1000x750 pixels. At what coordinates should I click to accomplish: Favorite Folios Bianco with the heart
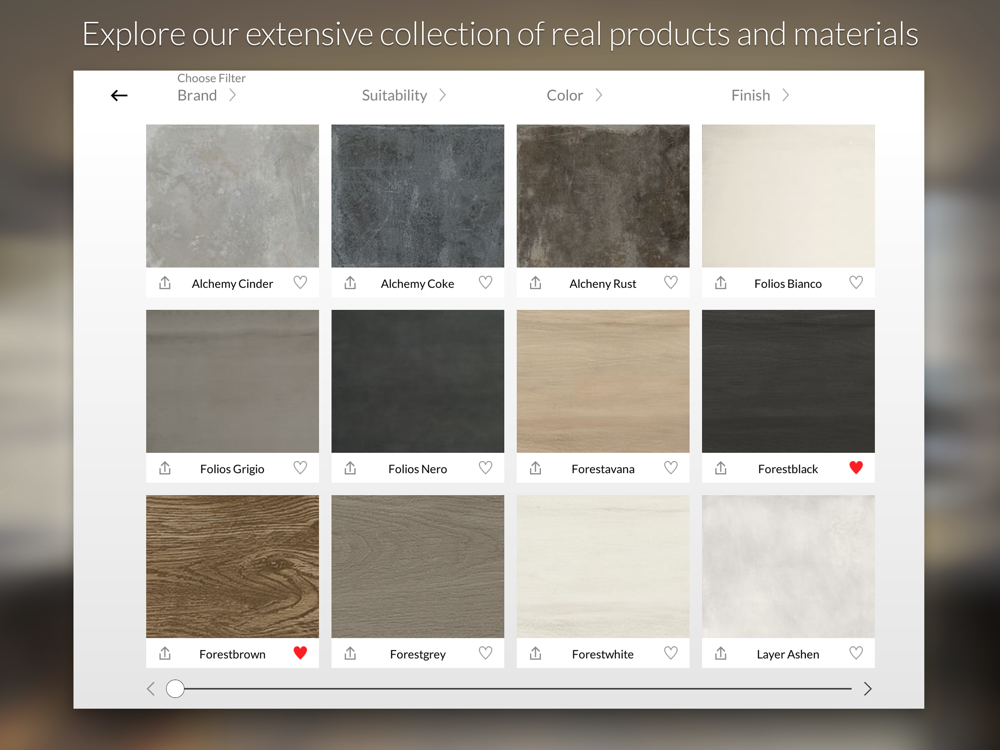(x=856, y=282)
